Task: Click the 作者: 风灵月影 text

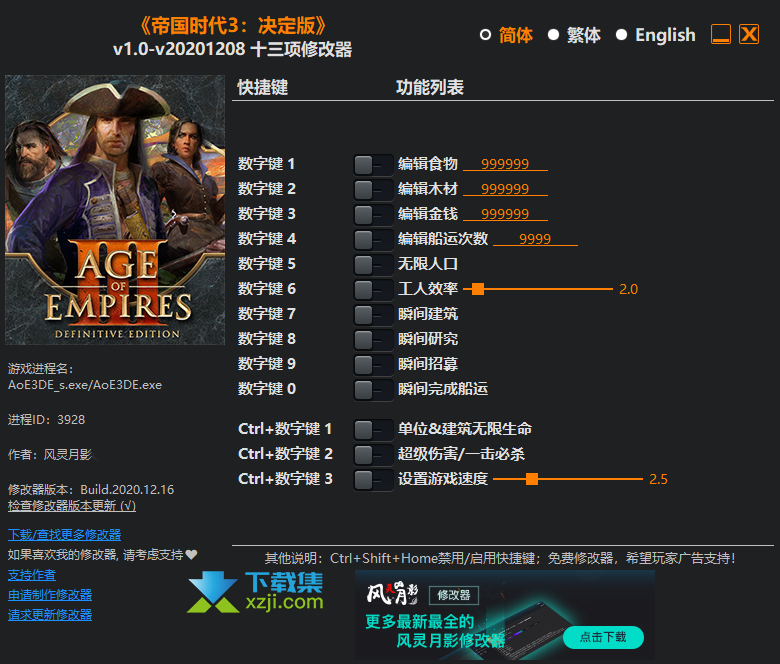Action: 50,455
